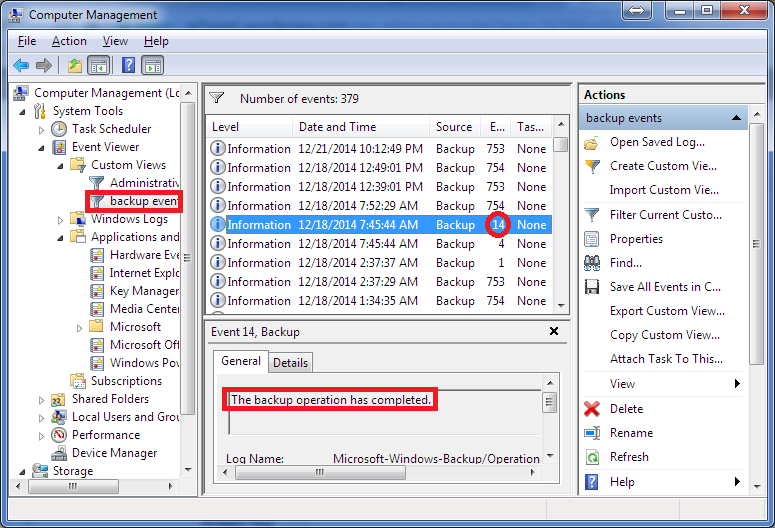This screenshot has height=528, width=775.
Task: Click the funnel icon beside Number of events
Action: 217,98
